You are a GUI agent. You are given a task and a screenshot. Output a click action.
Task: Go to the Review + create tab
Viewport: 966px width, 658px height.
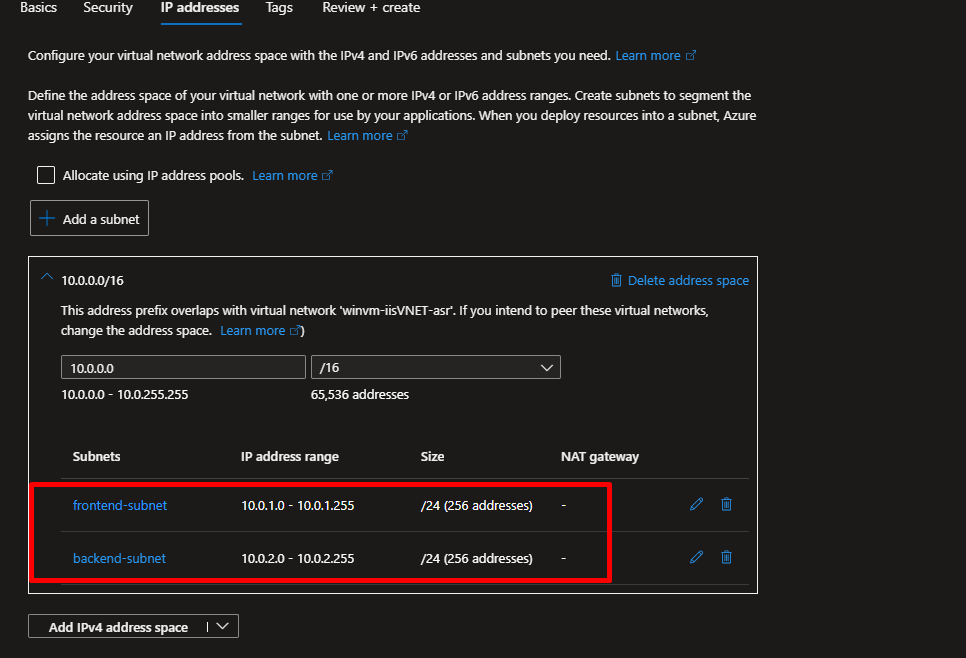click(x=371, y=8)
